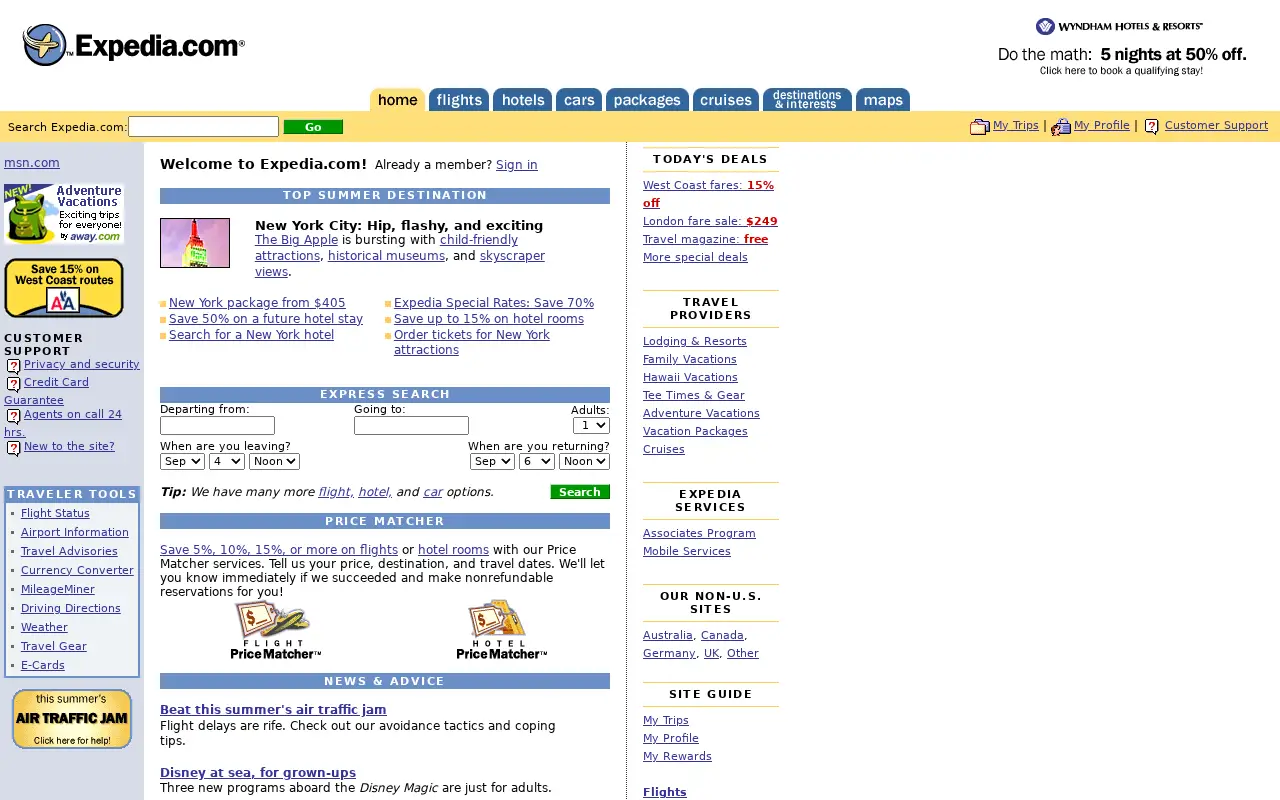The height and width of the screenshot is (800, 1280).
Task: Open the returning time dropdown
Action: [x=584, y=461]
